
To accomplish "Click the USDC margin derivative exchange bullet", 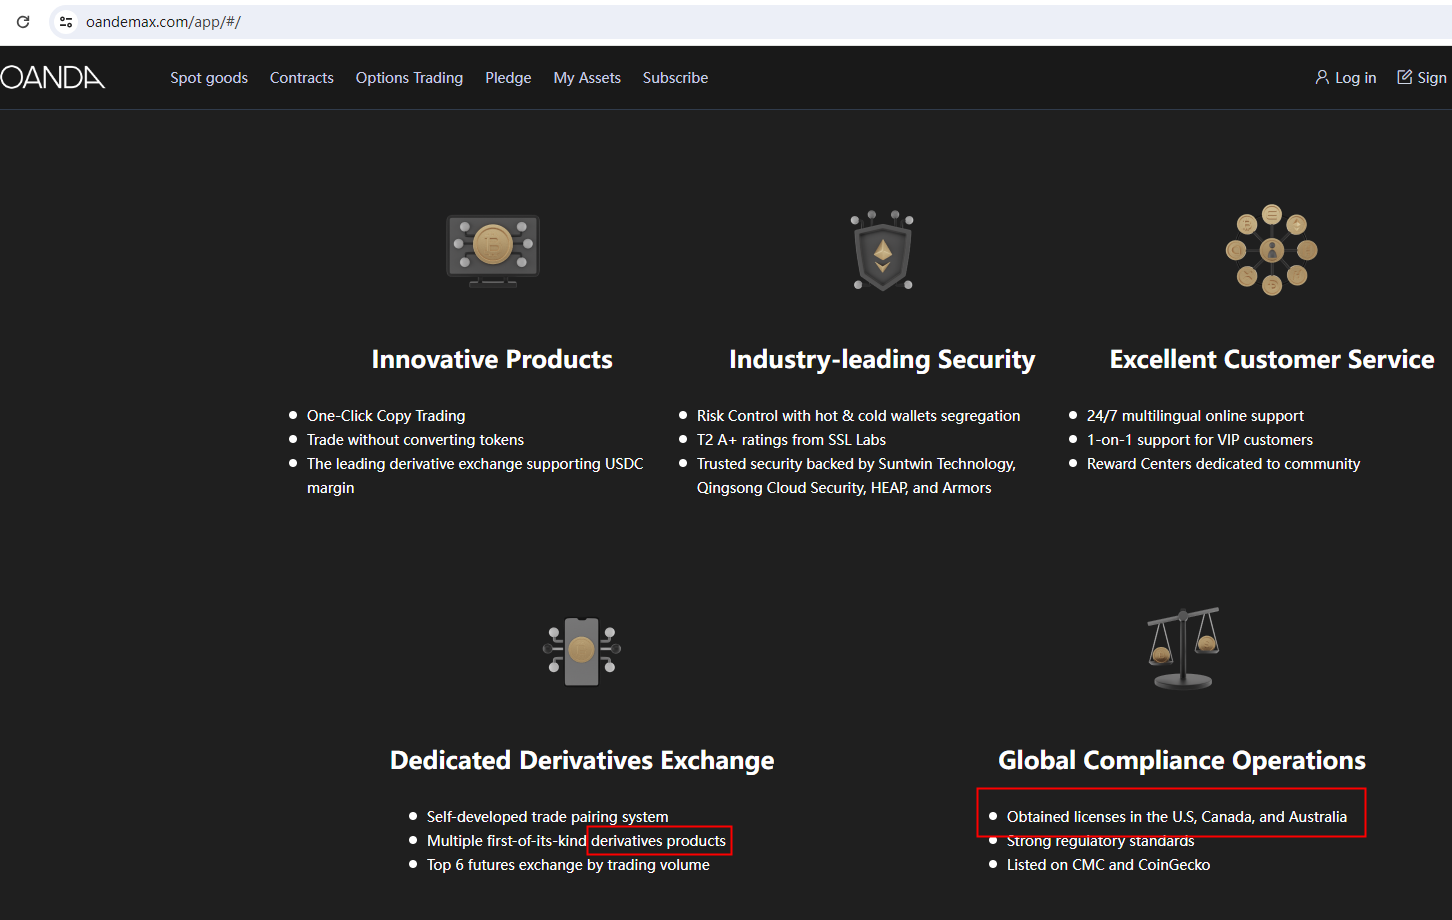I will pos(475,476).
